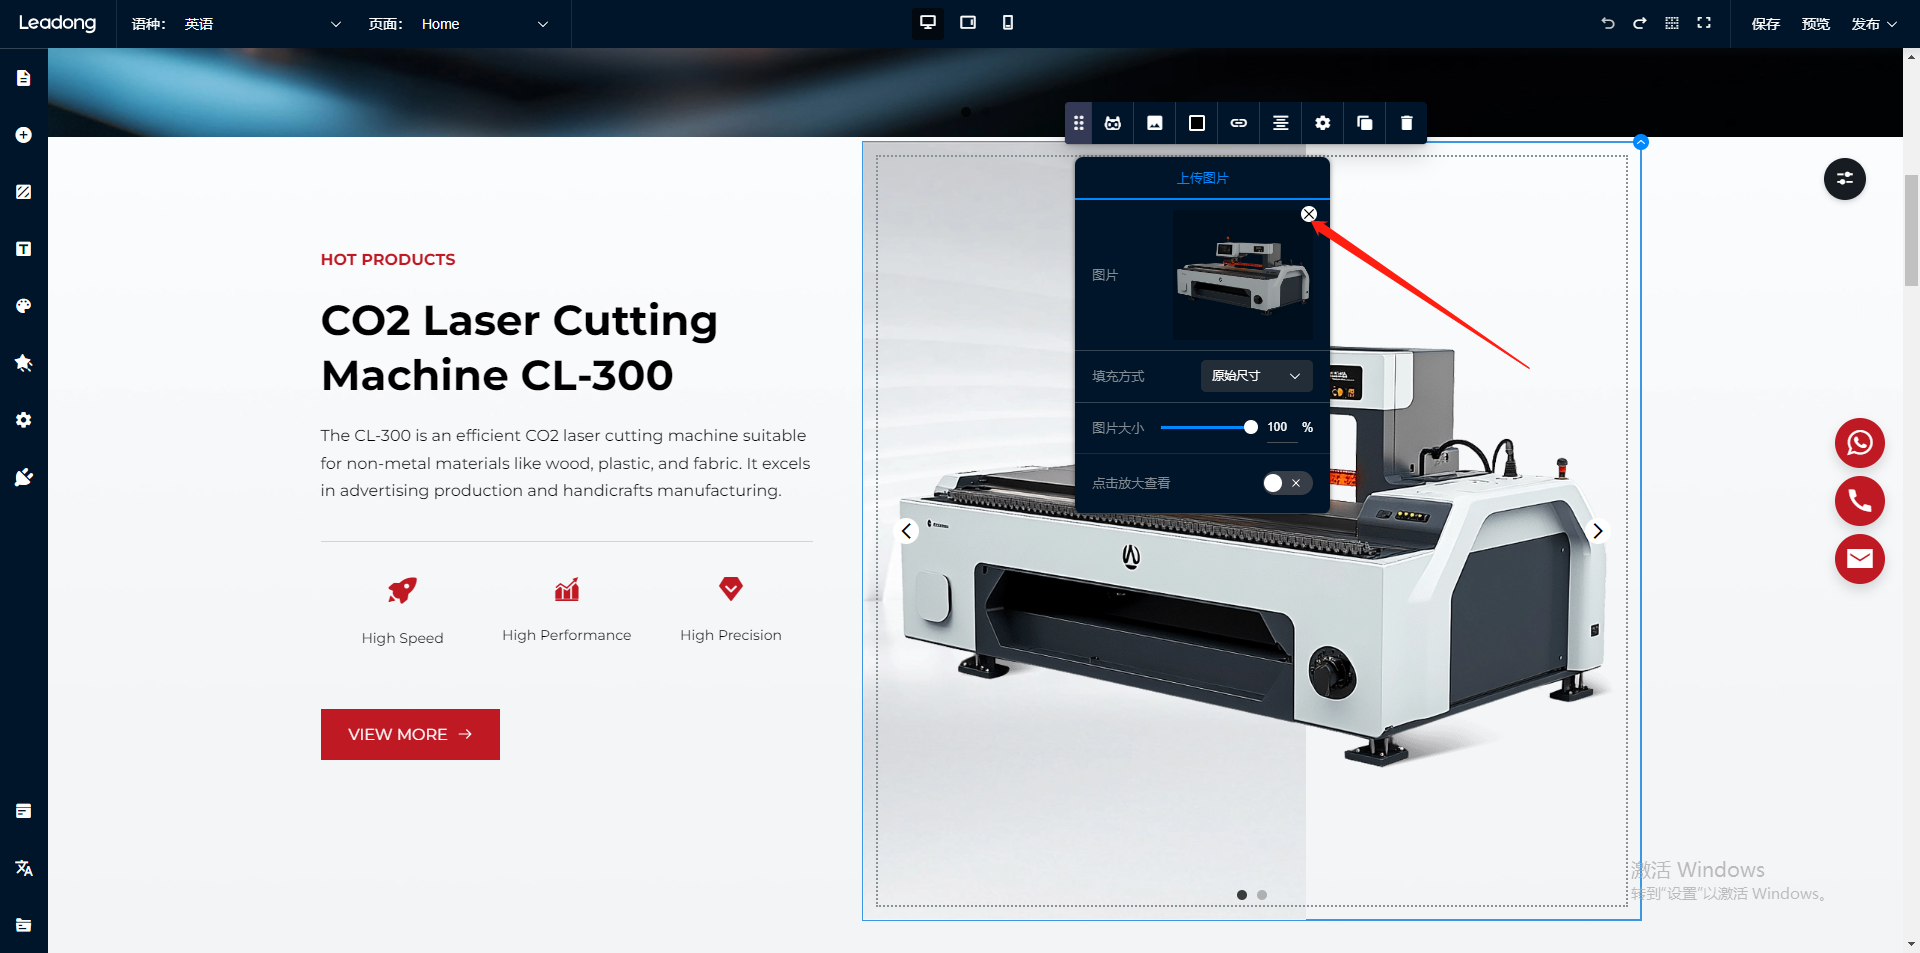Click the 上传图片 tab in popup
Viewport: 1920px width, 953px height.
point(1202,178)
